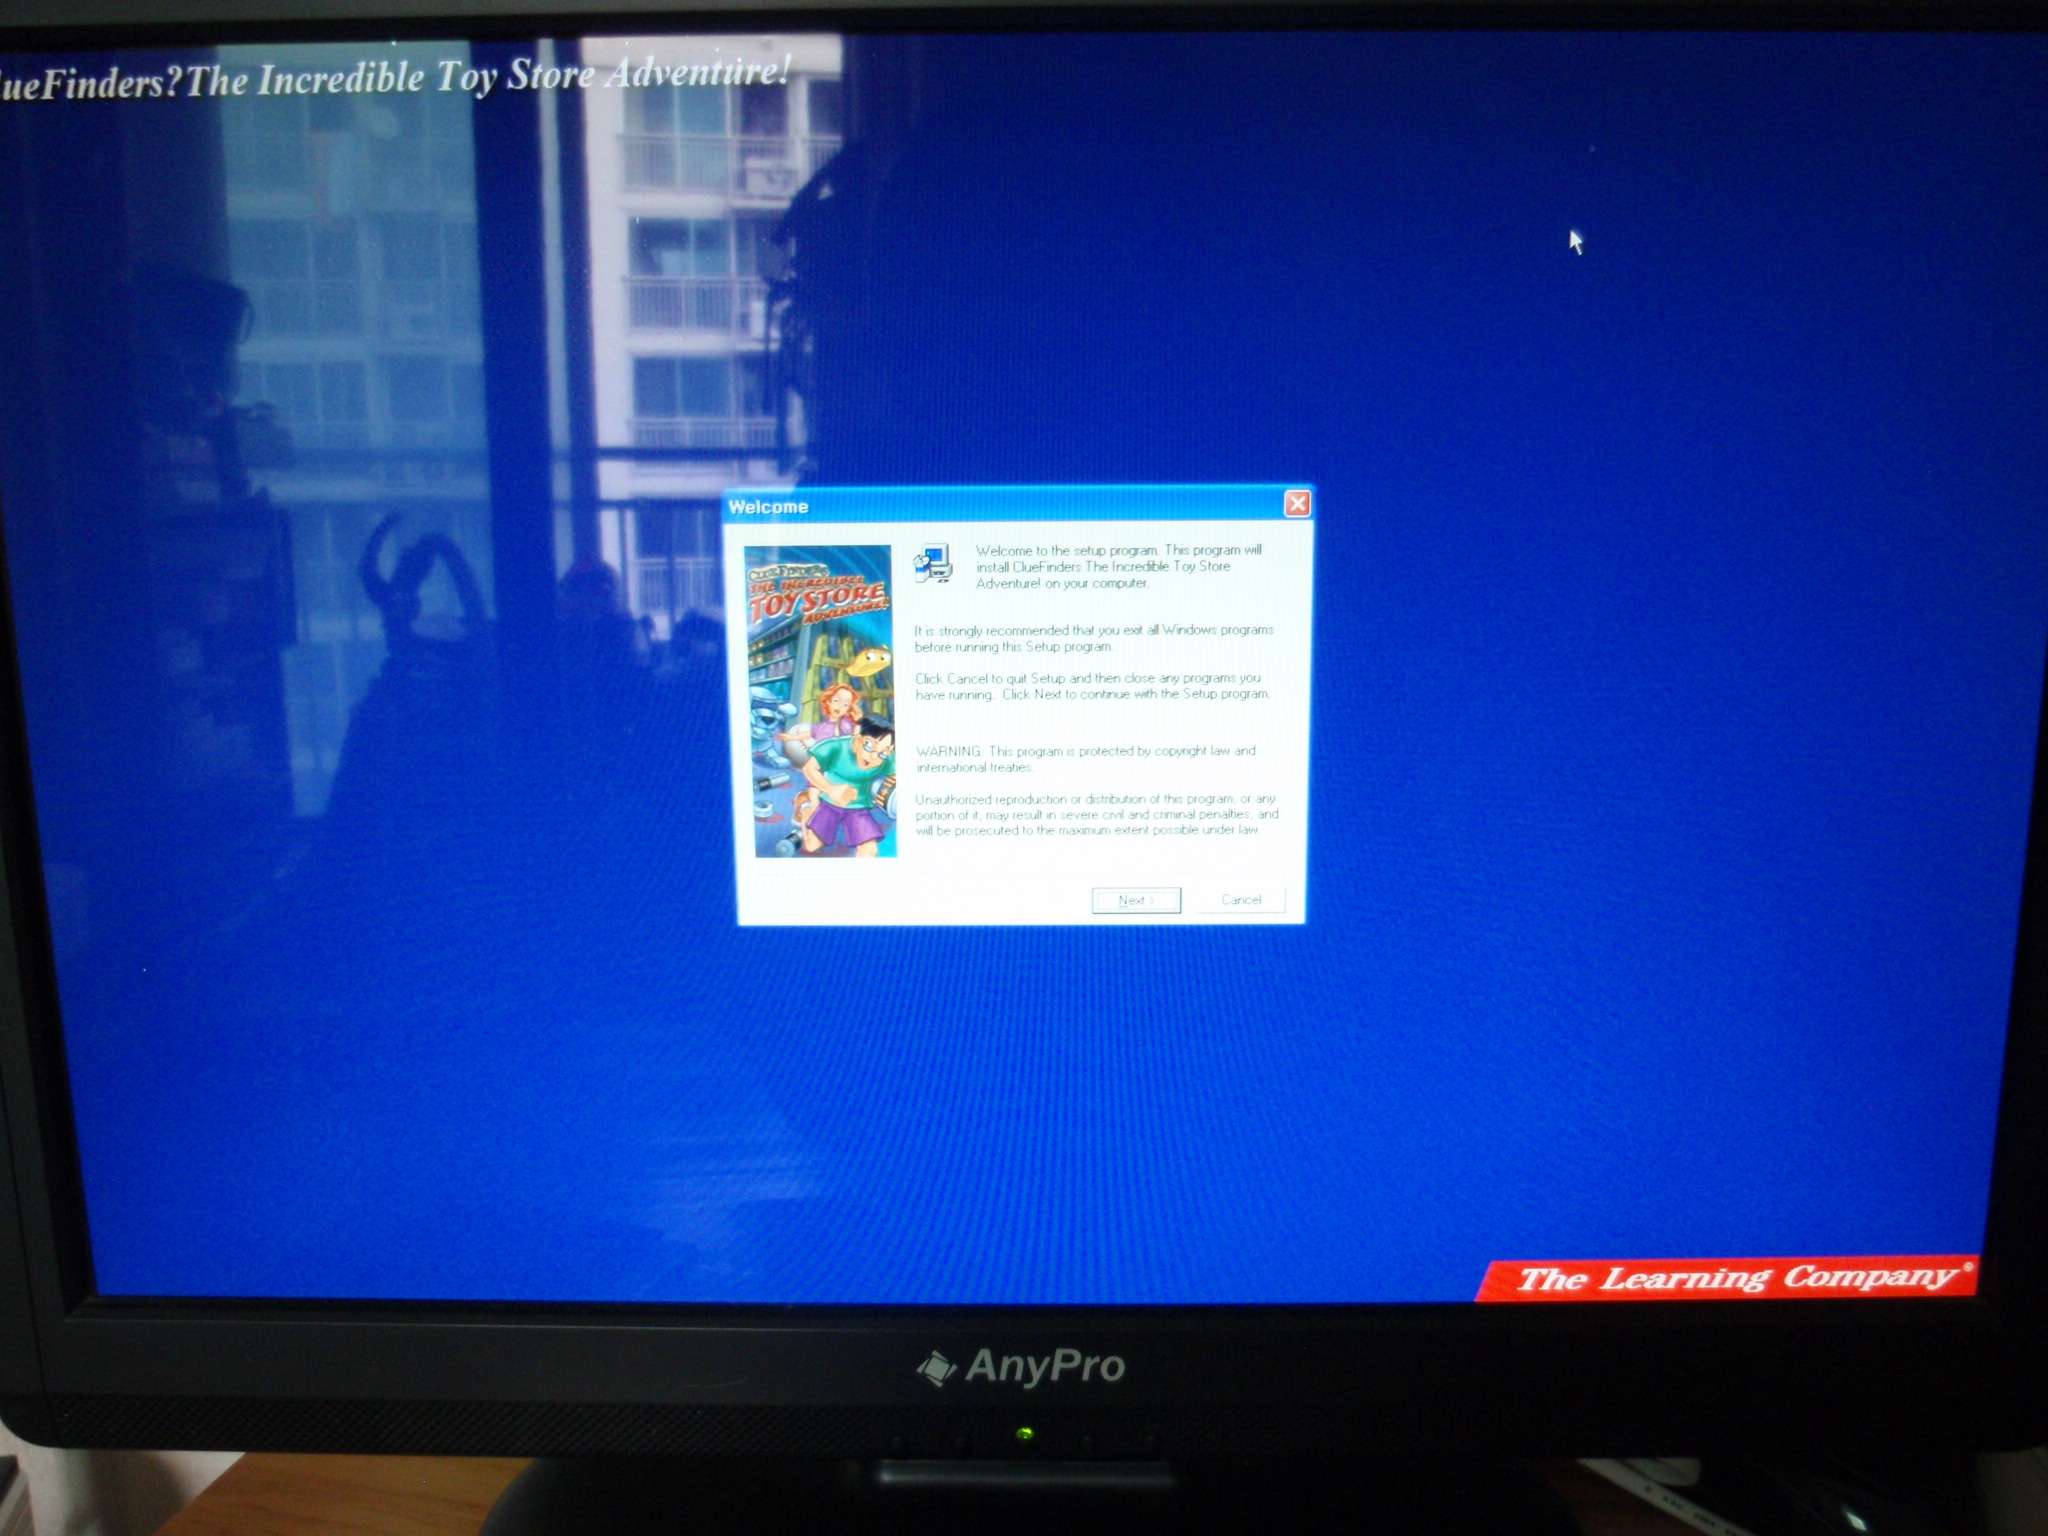Click the ClueFinders Incredible Toy Store Adventure heading

pyautogui.click(x=395, y=78)
